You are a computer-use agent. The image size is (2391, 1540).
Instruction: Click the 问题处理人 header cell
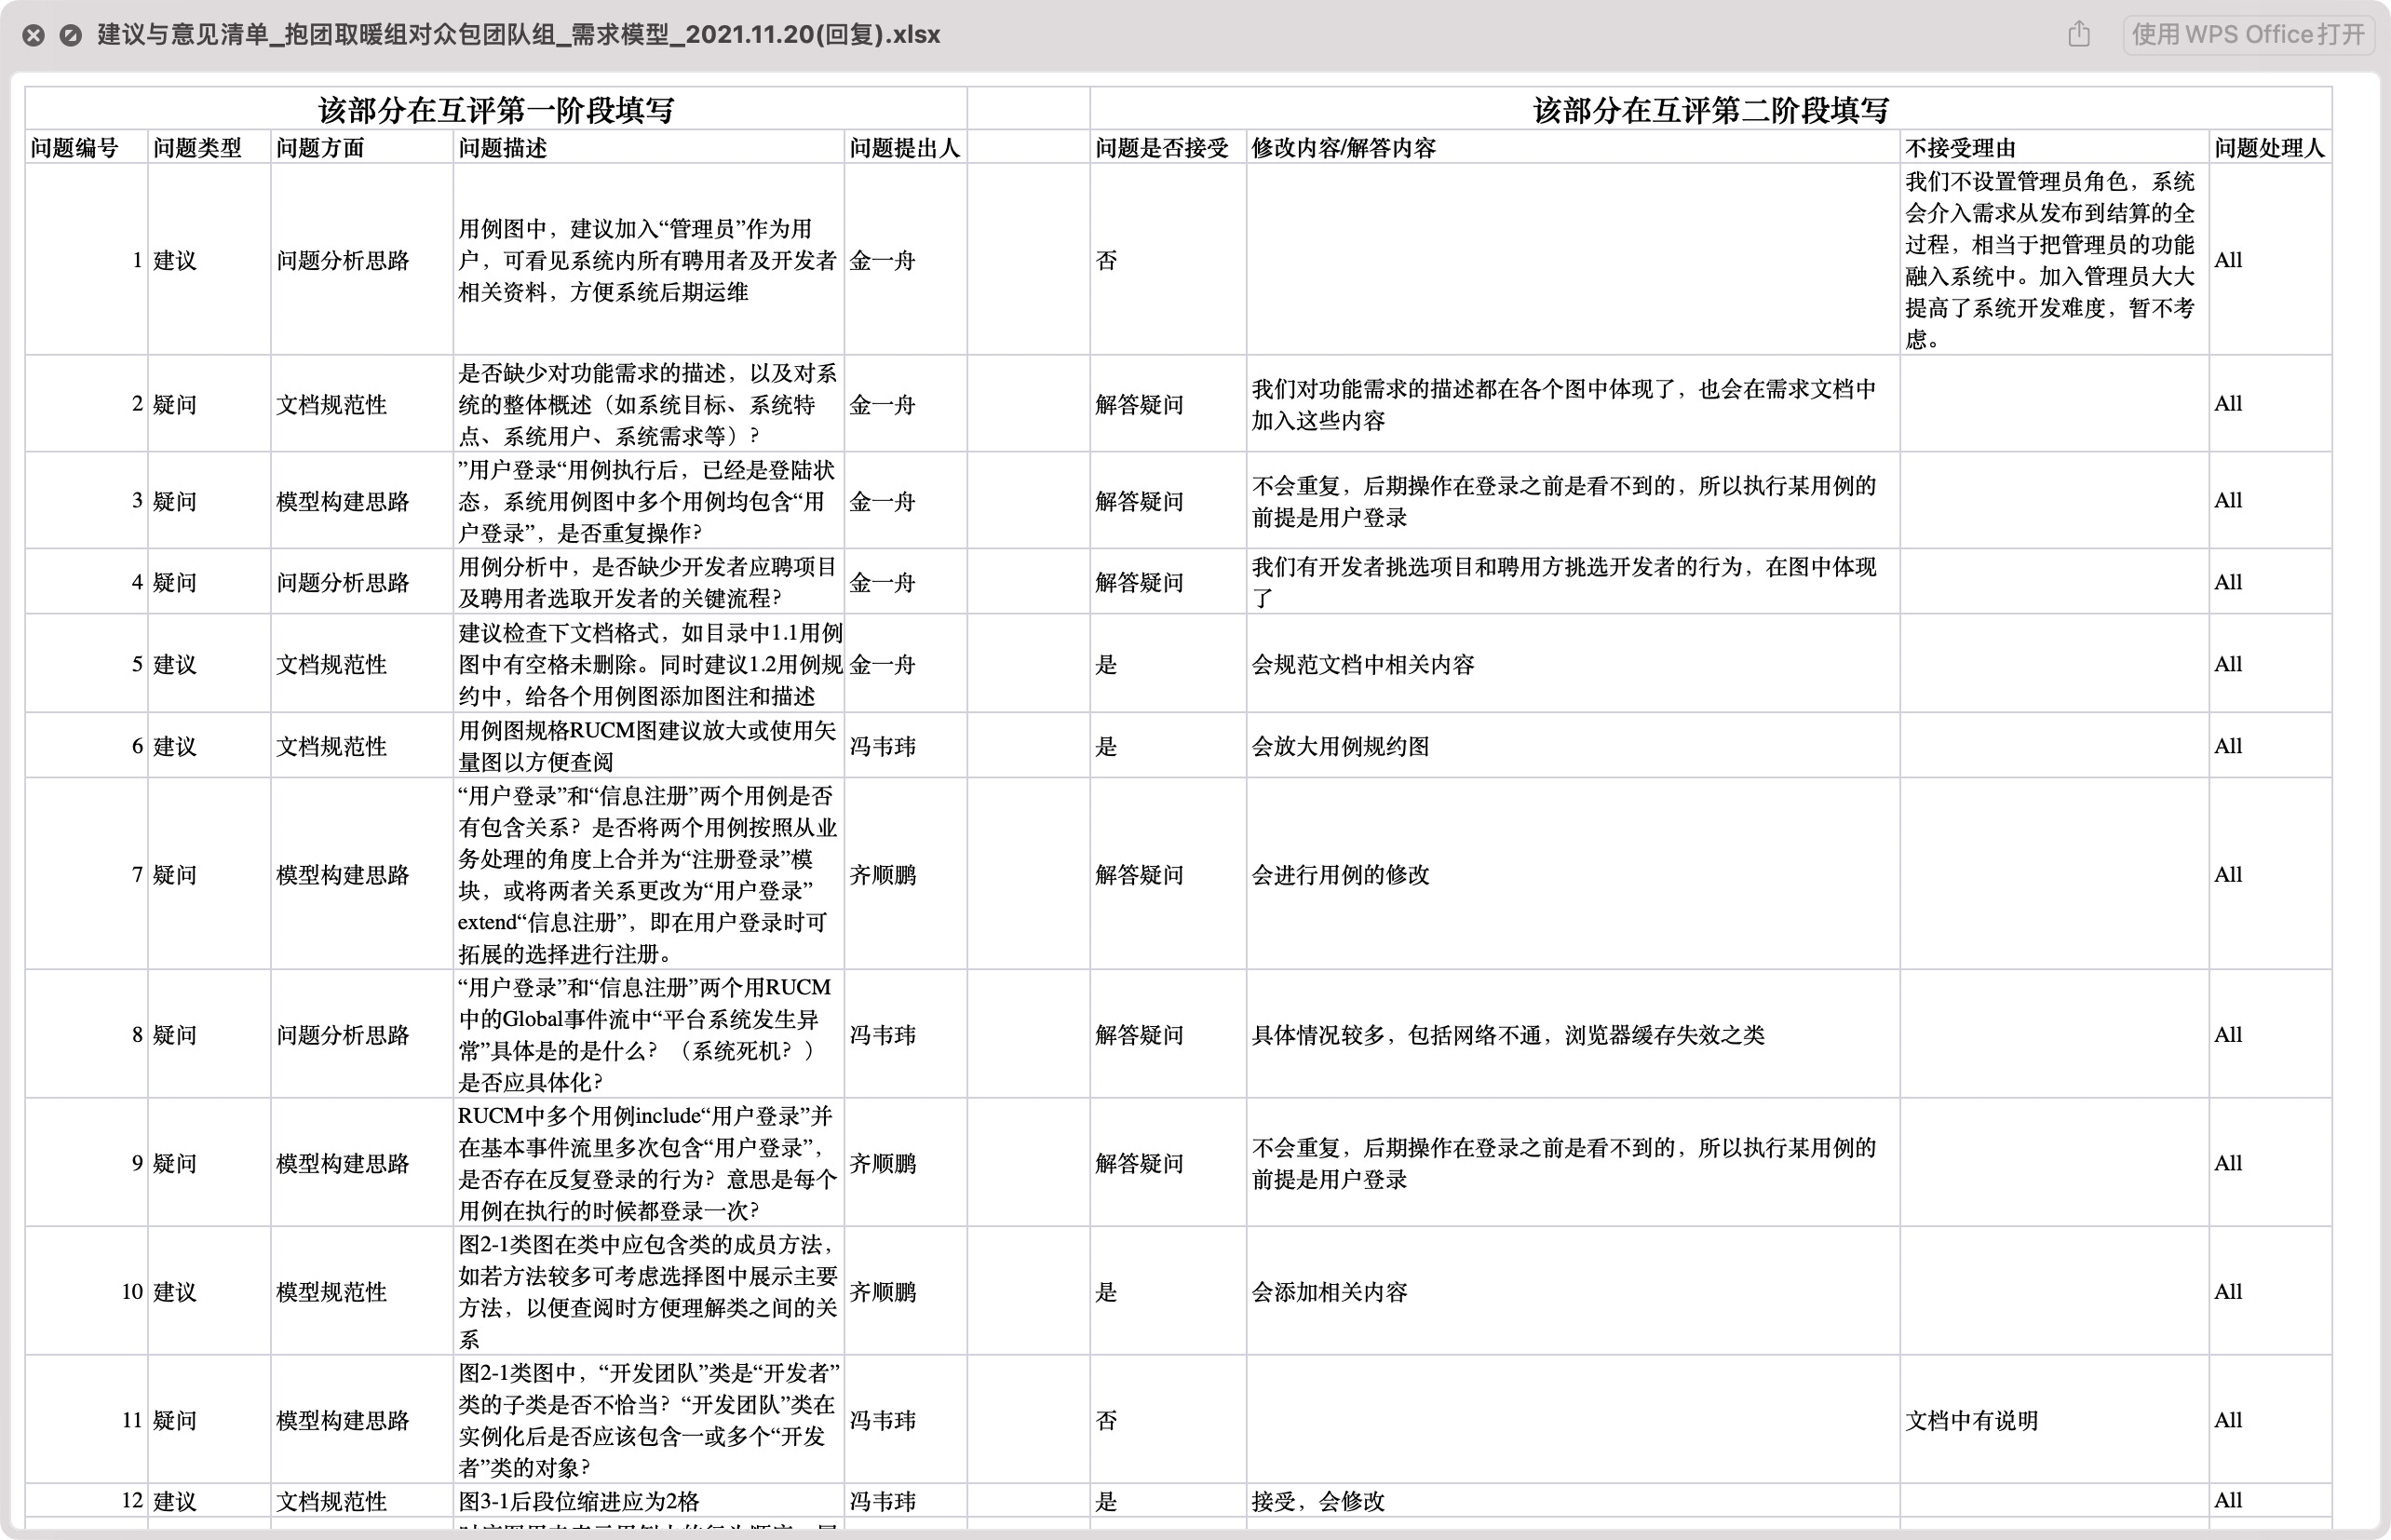2268,148
